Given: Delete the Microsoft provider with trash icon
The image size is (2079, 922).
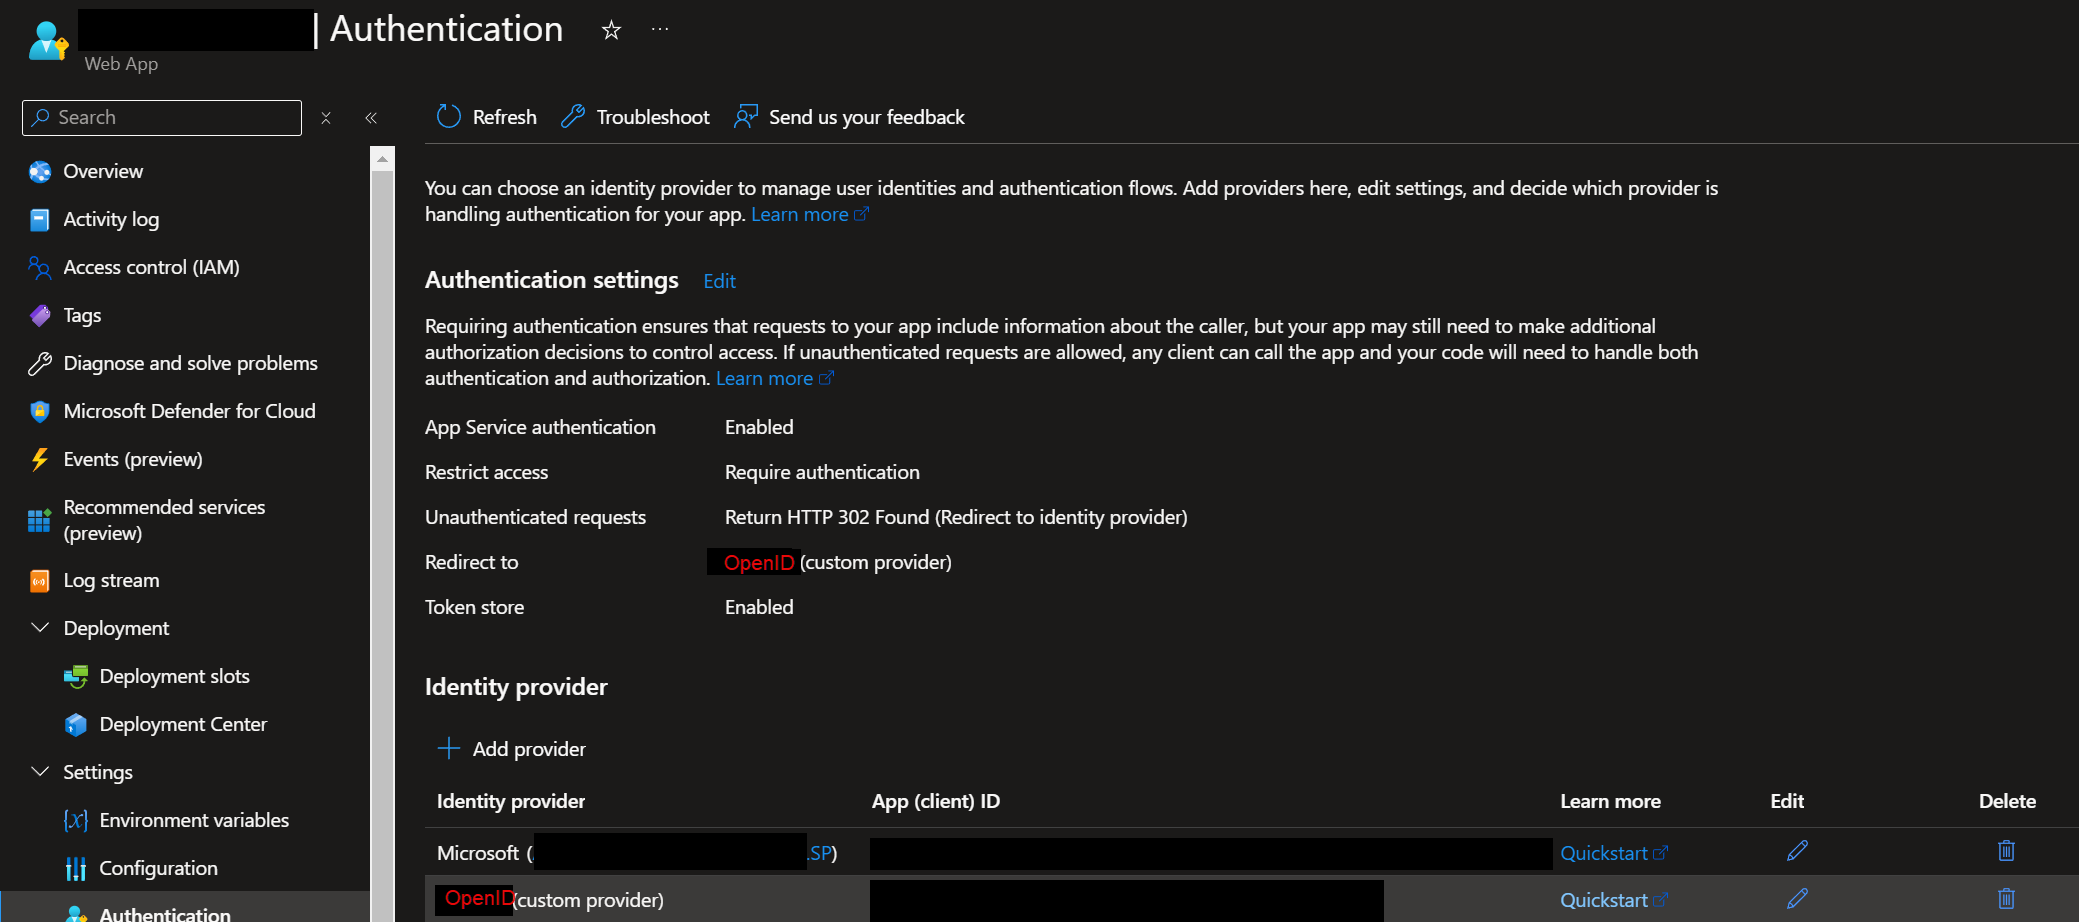Looking at the screenshot, I should (x=2006, y=851).
